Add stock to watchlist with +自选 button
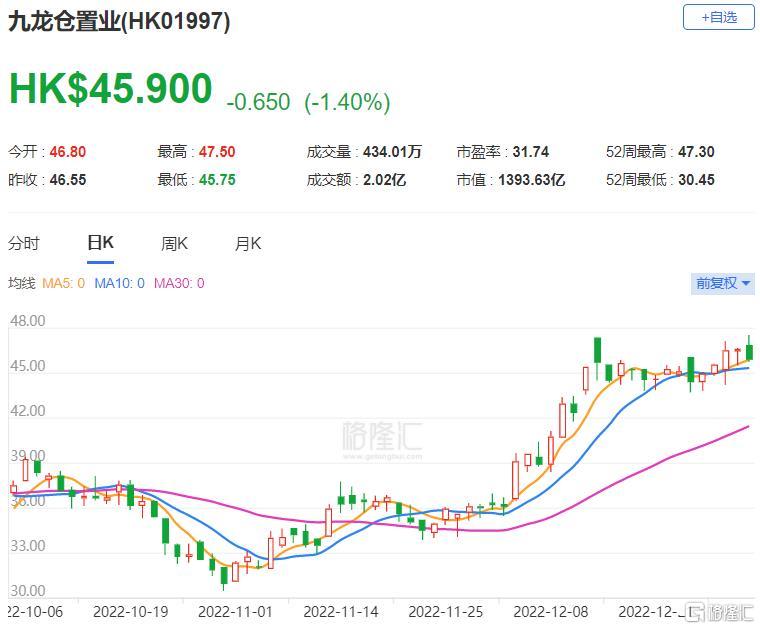 (719, 17)
